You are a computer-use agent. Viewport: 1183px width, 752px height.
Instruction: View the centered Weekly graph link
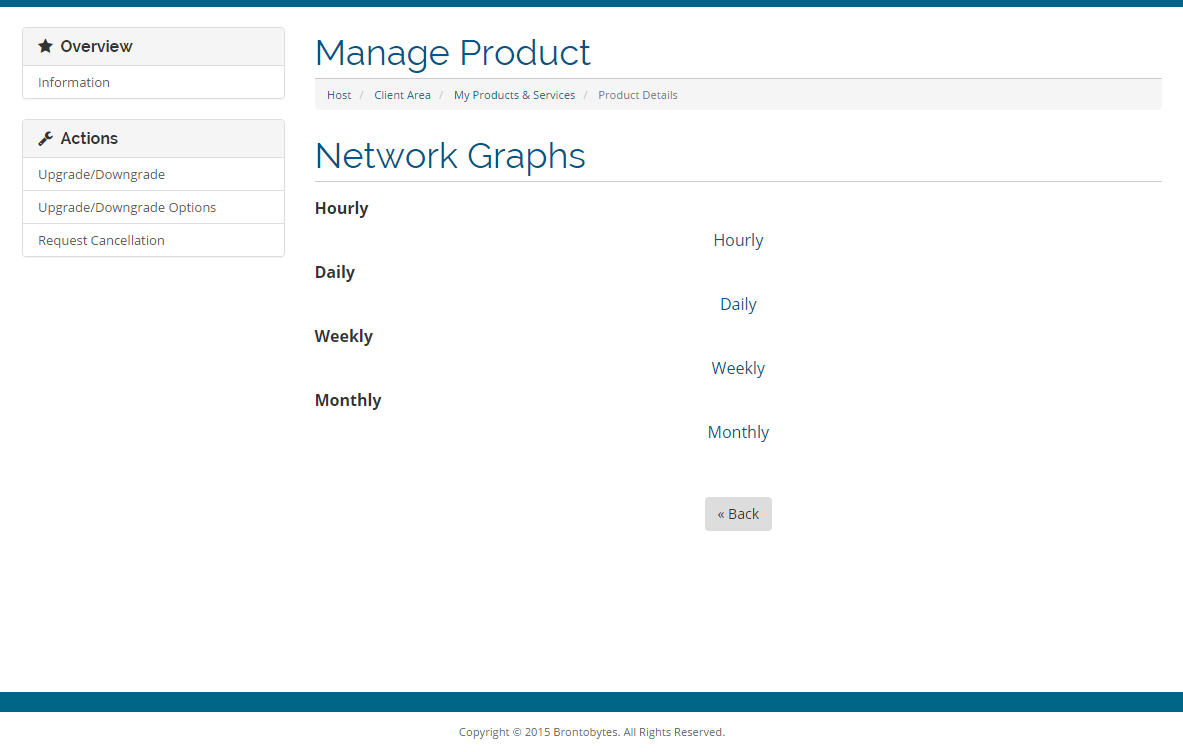click(x=738, y=369)
